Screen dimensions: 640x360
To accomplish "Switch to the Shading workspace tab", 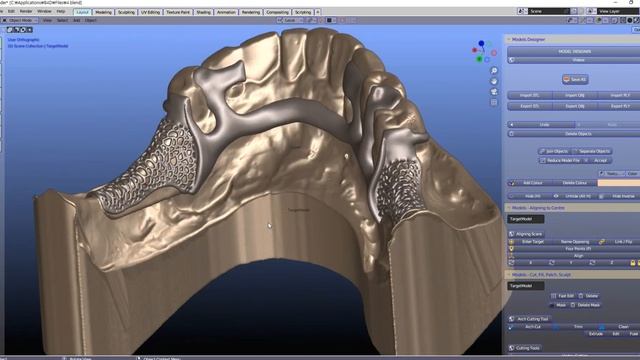I will tap(203, 12).
